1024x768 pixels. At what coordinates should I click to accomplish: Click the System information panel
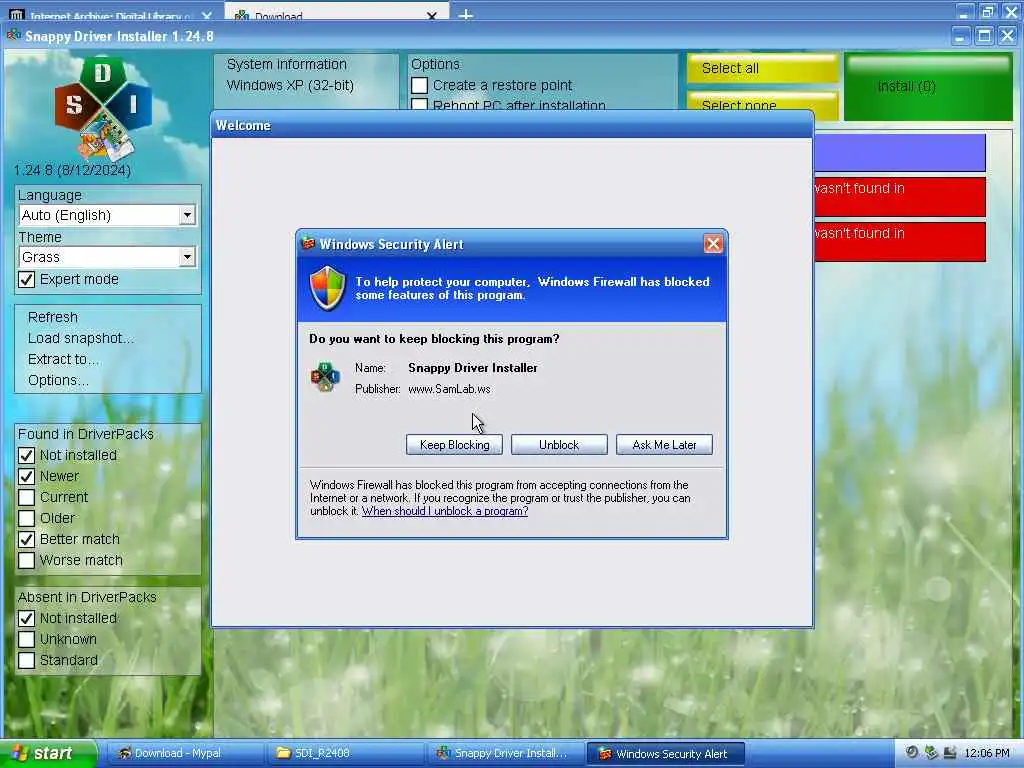tap(306, 81)
